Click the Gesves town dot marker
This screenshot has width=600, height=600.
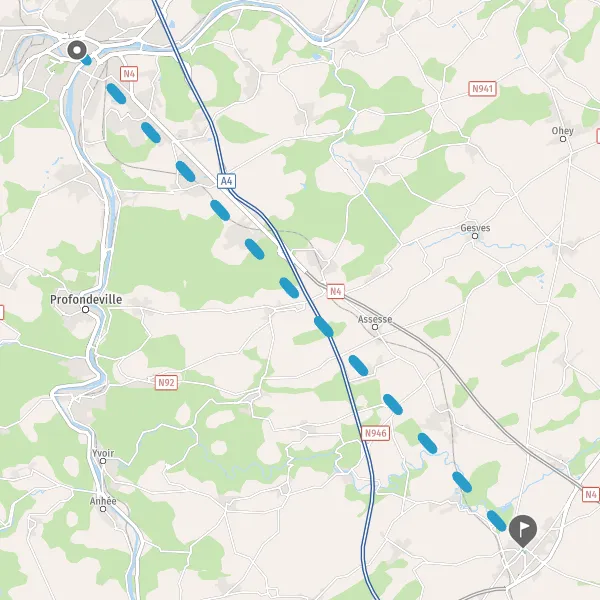click(x=475, y=236)
